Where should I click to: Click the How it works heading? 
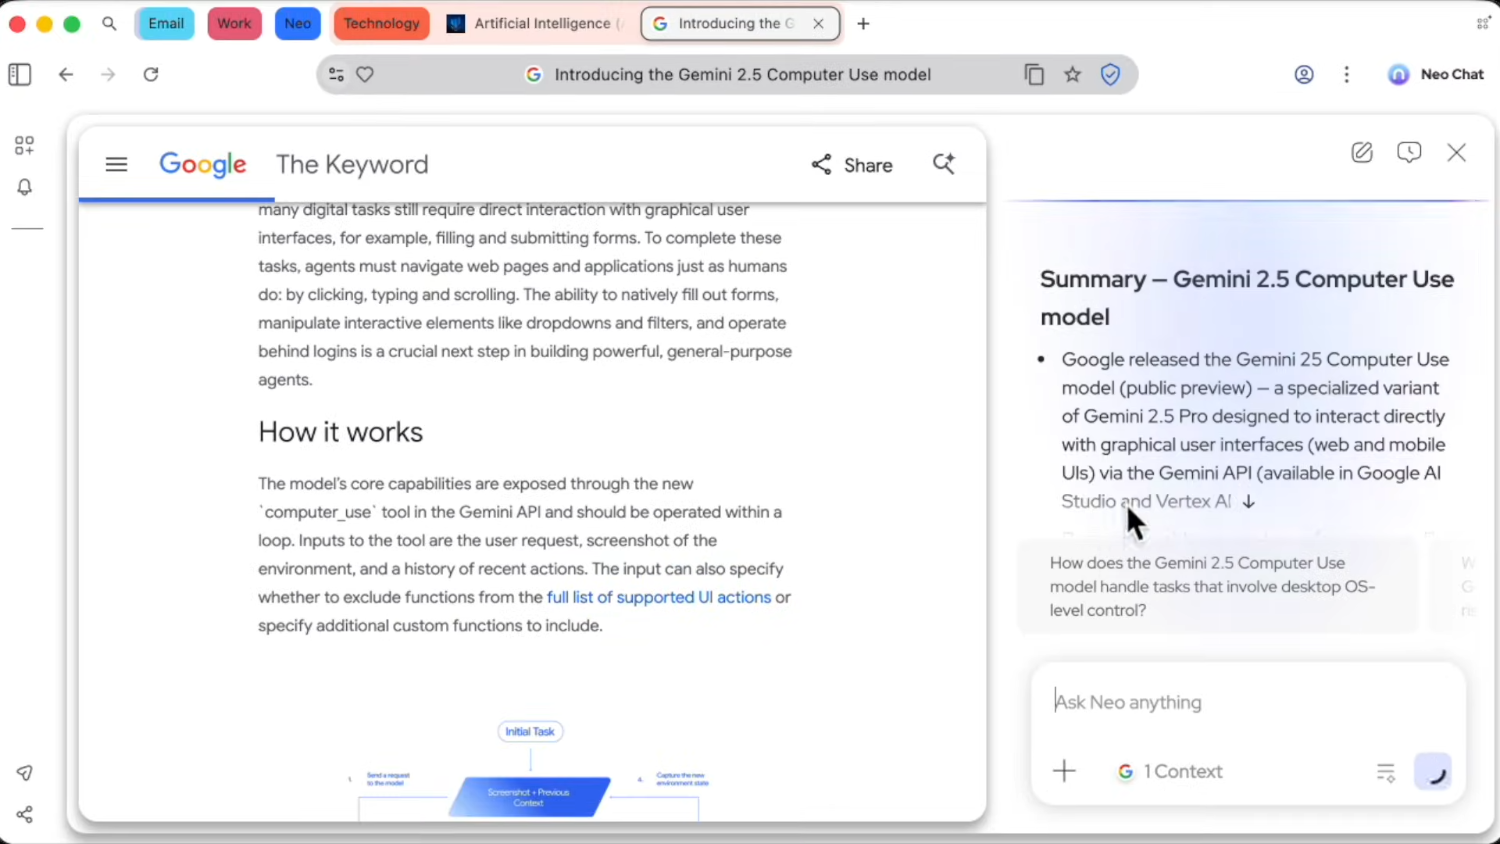341,432
